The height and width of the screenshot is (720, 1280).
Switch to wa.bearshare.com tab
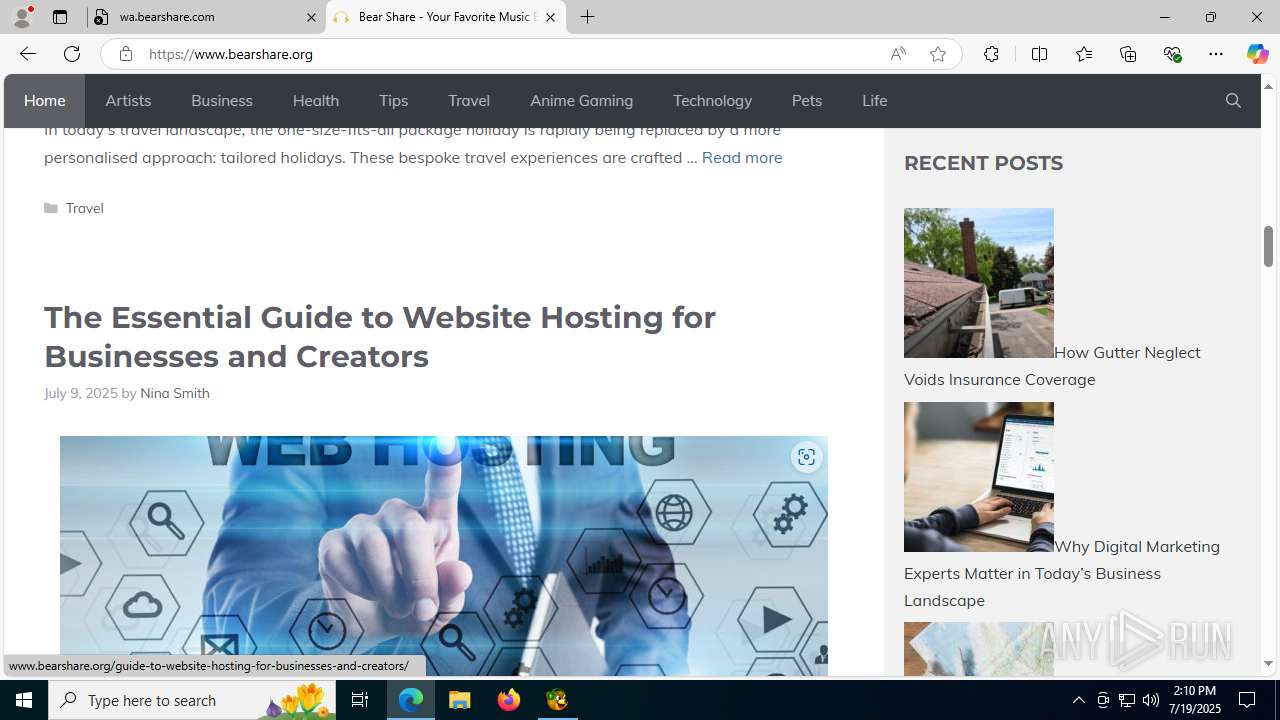point(206,17)
